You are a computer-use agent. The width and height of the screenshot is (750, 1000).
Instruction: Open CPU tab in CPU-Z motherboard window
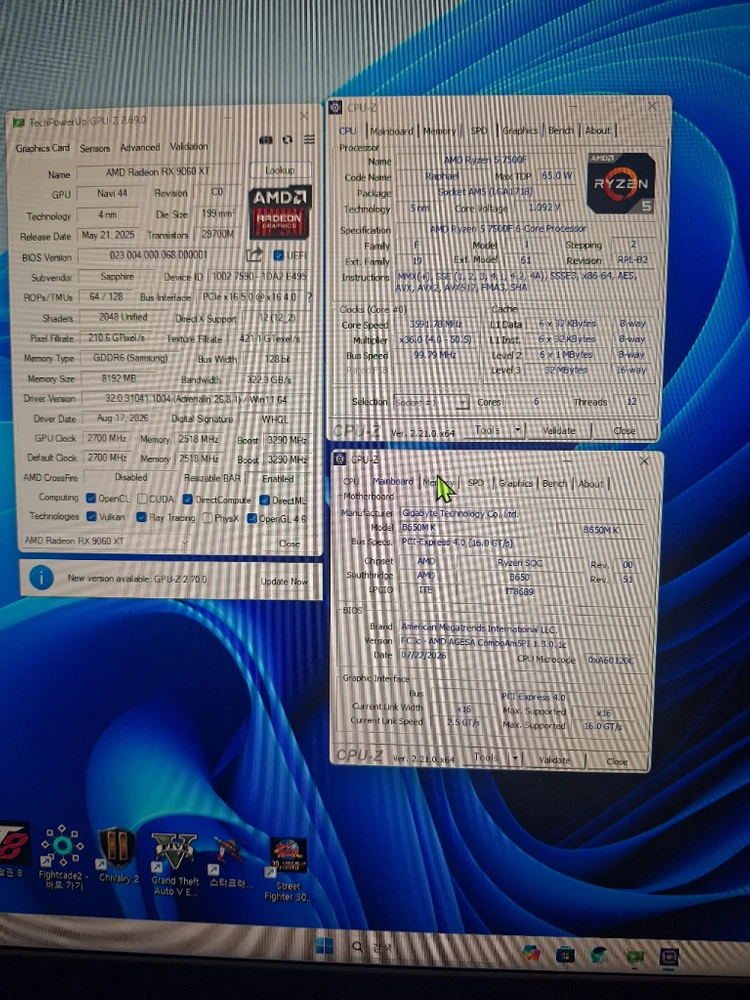pos(351,482)
